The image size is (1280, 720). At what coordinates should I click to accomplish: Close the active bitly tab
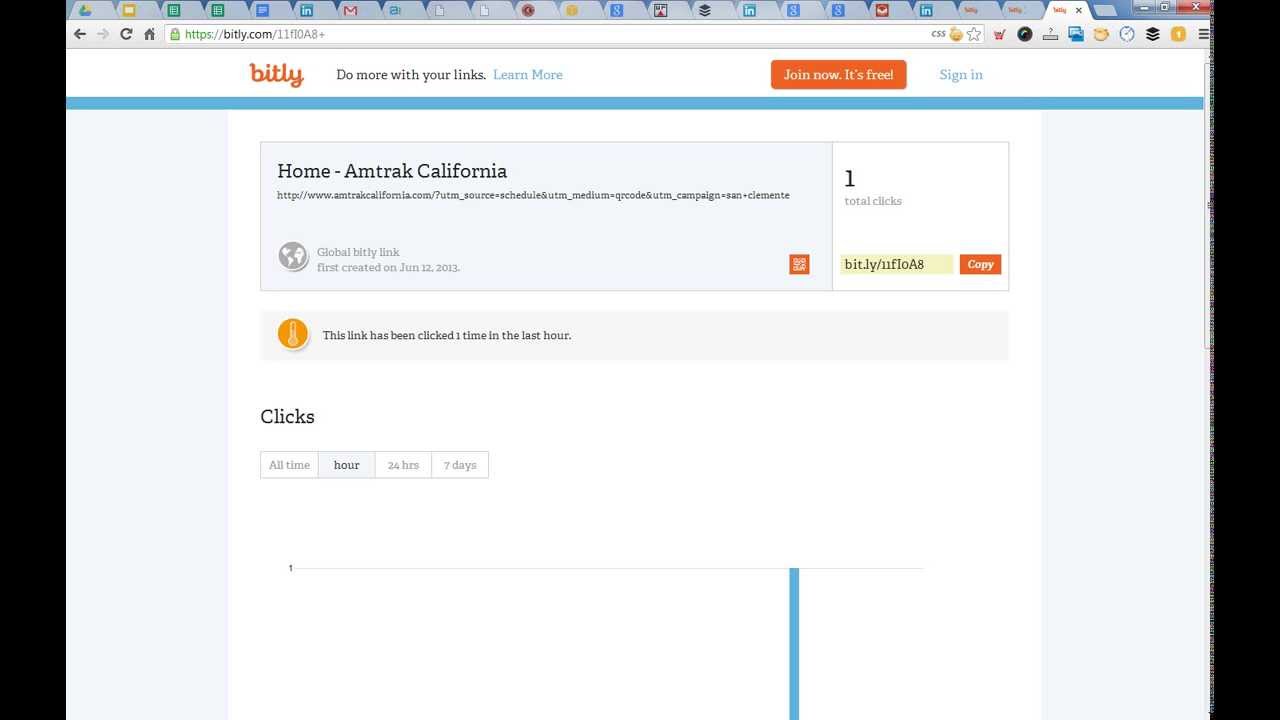pyautogui.click(x=1078, y=10)
